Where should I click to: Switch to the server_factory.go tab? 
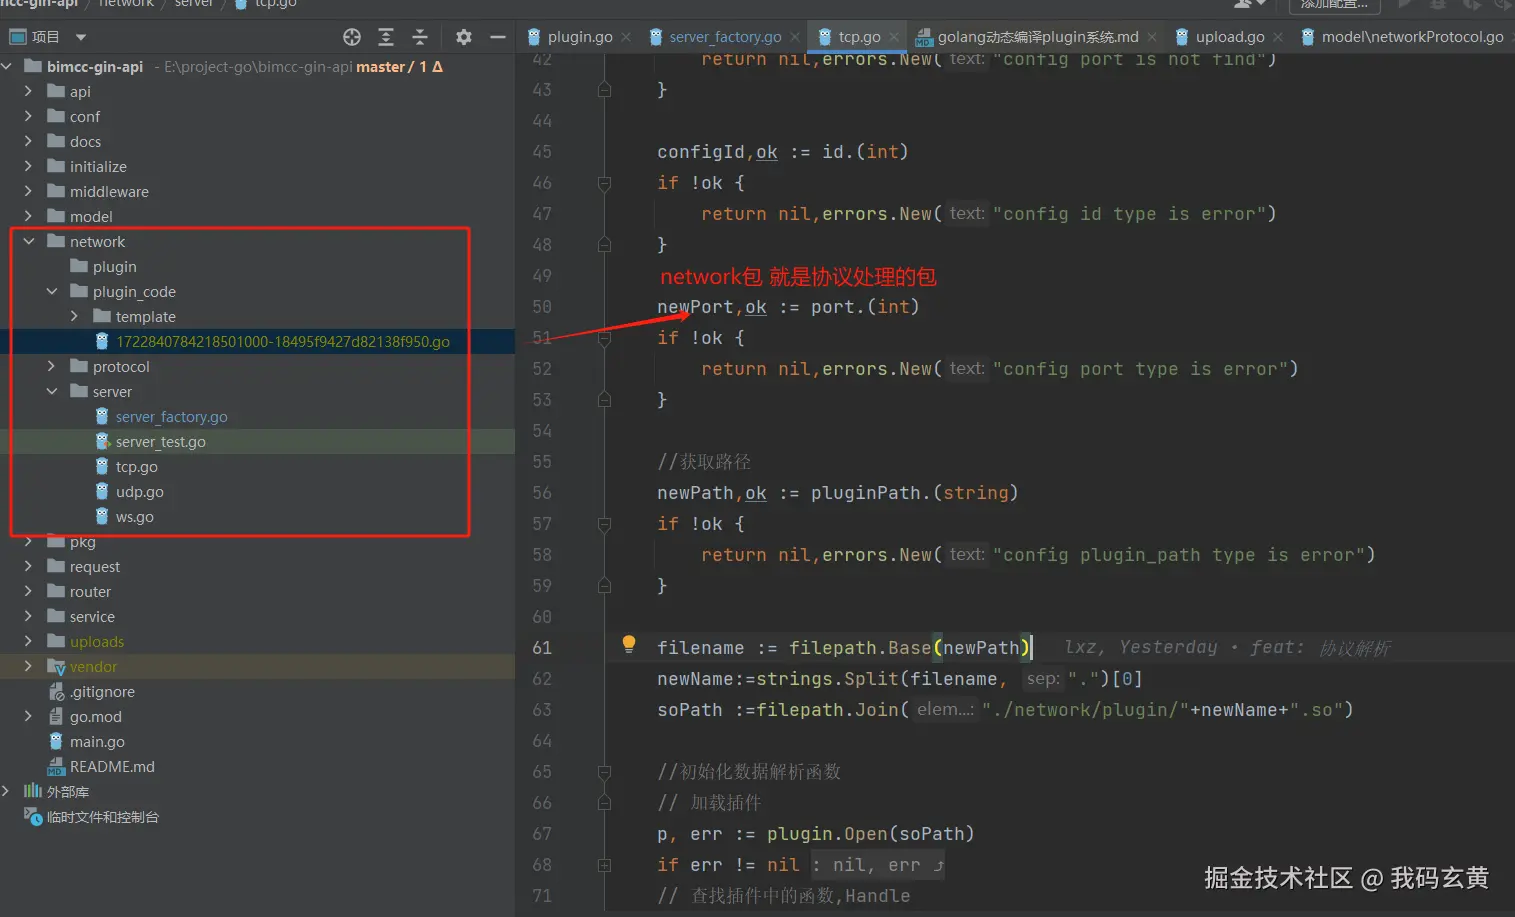click(724, 37)
